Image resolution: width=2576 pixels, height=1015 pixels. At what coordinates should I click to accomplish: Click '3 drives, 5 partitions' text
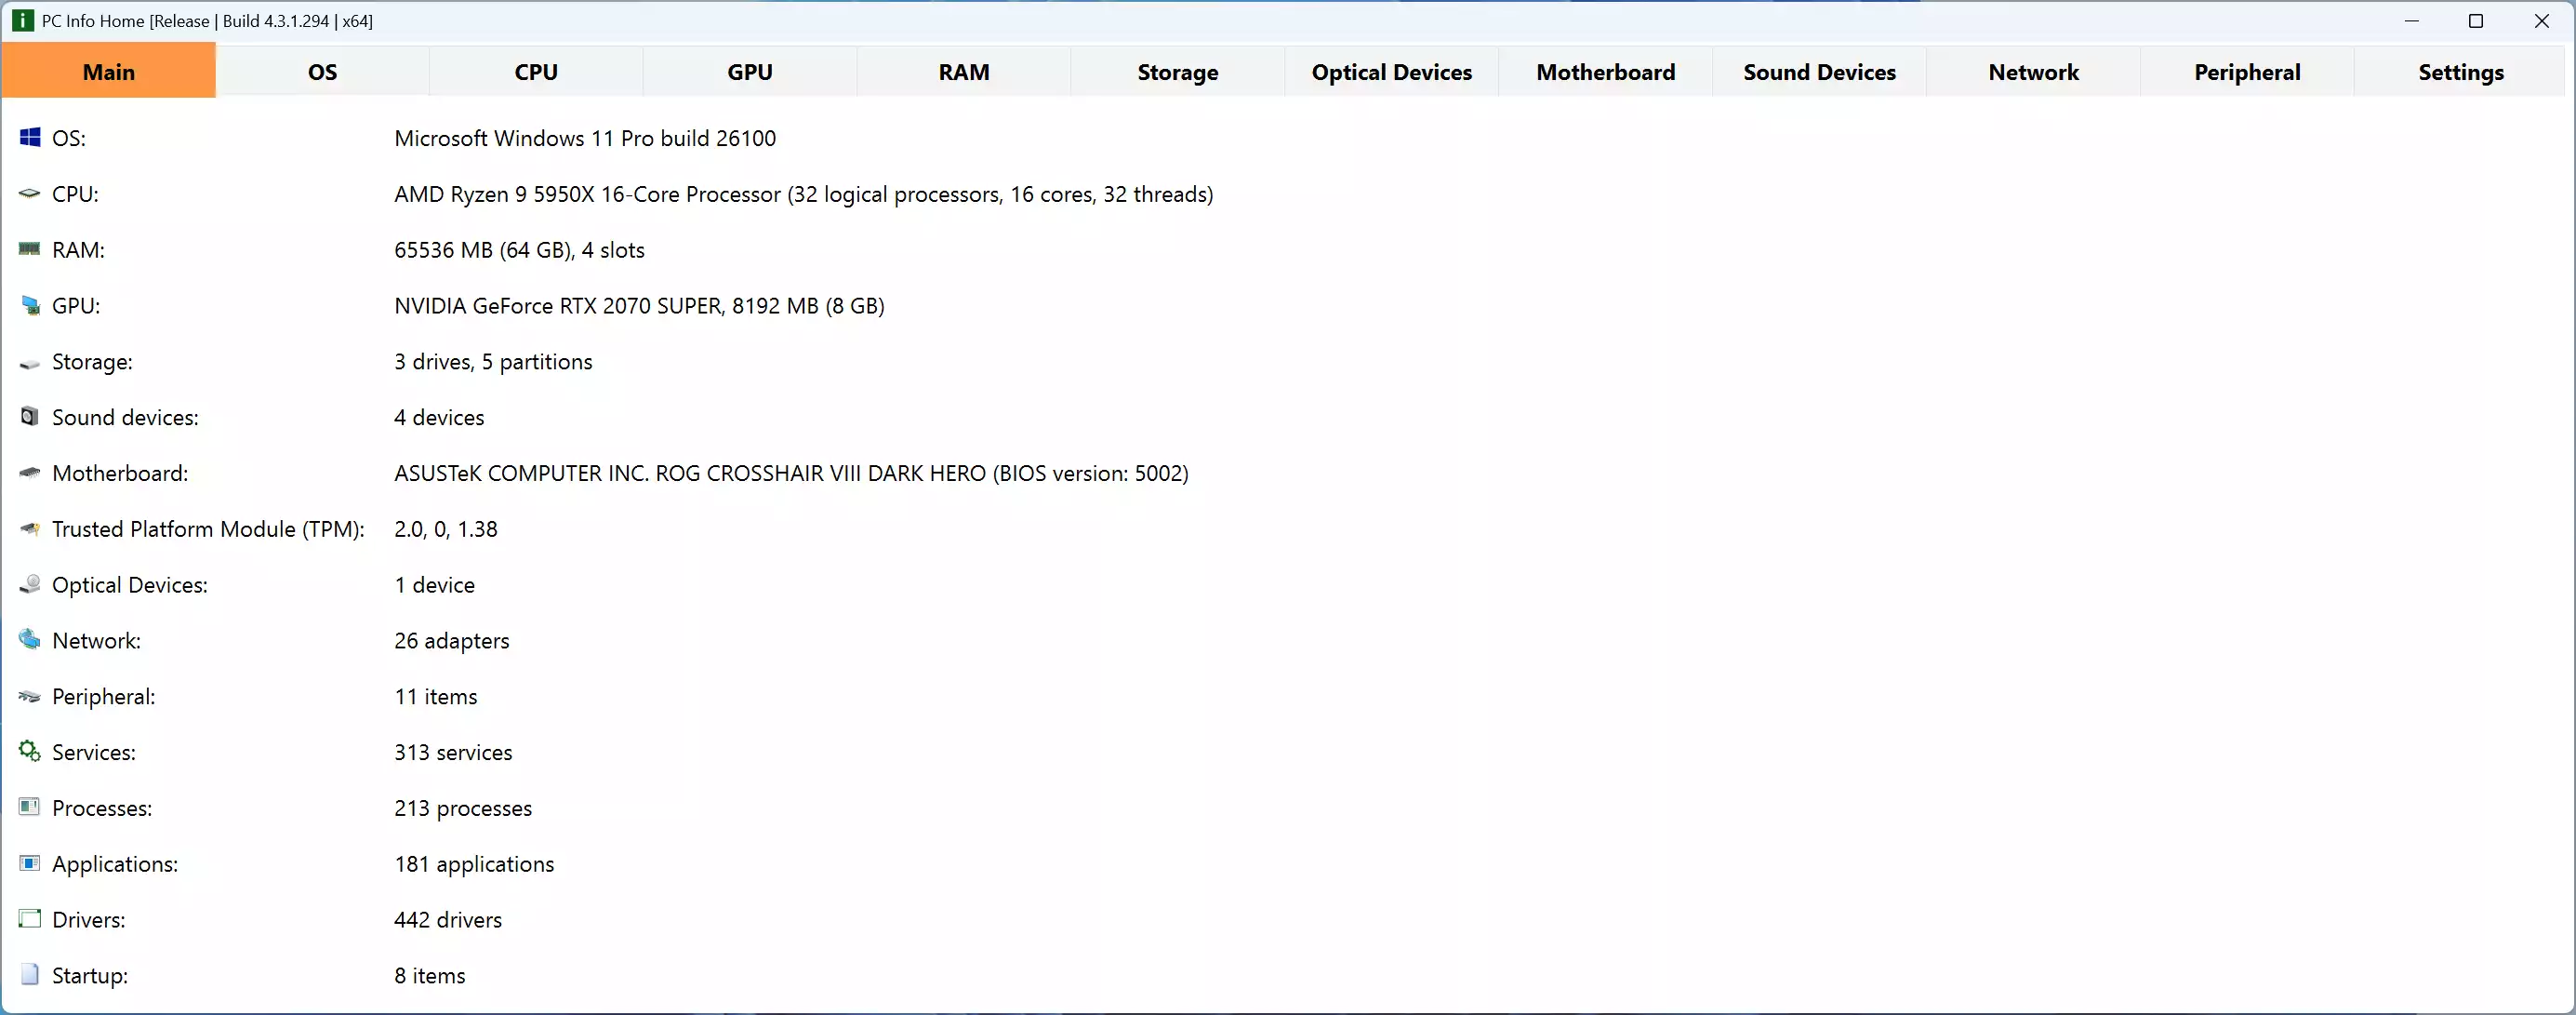tap(493, 362)
